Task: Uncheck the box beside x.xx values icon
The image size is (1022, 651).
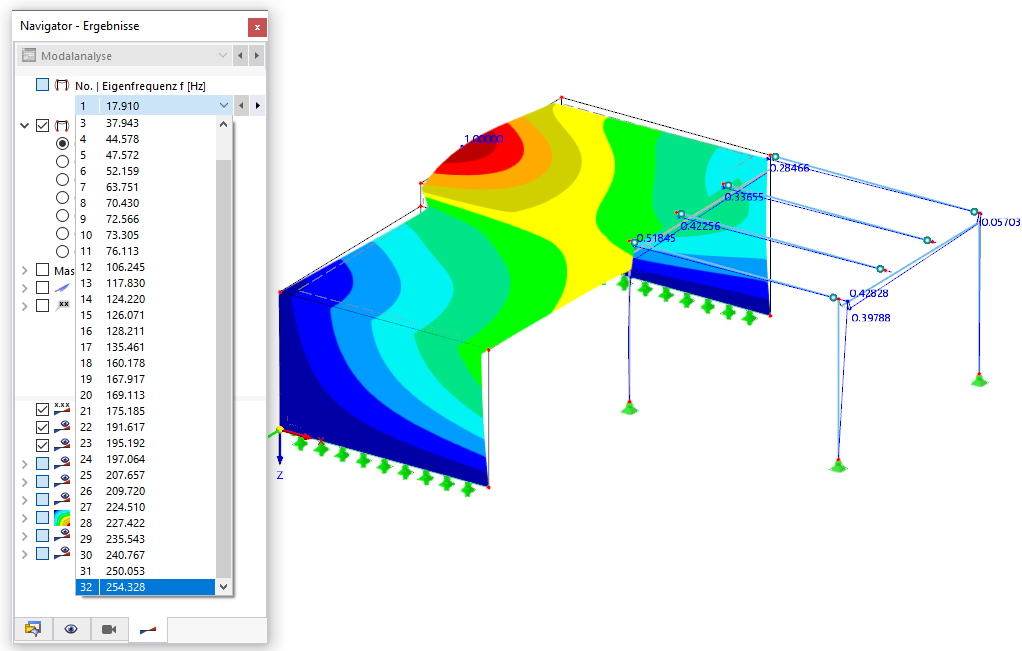Action: pos(42,409)
